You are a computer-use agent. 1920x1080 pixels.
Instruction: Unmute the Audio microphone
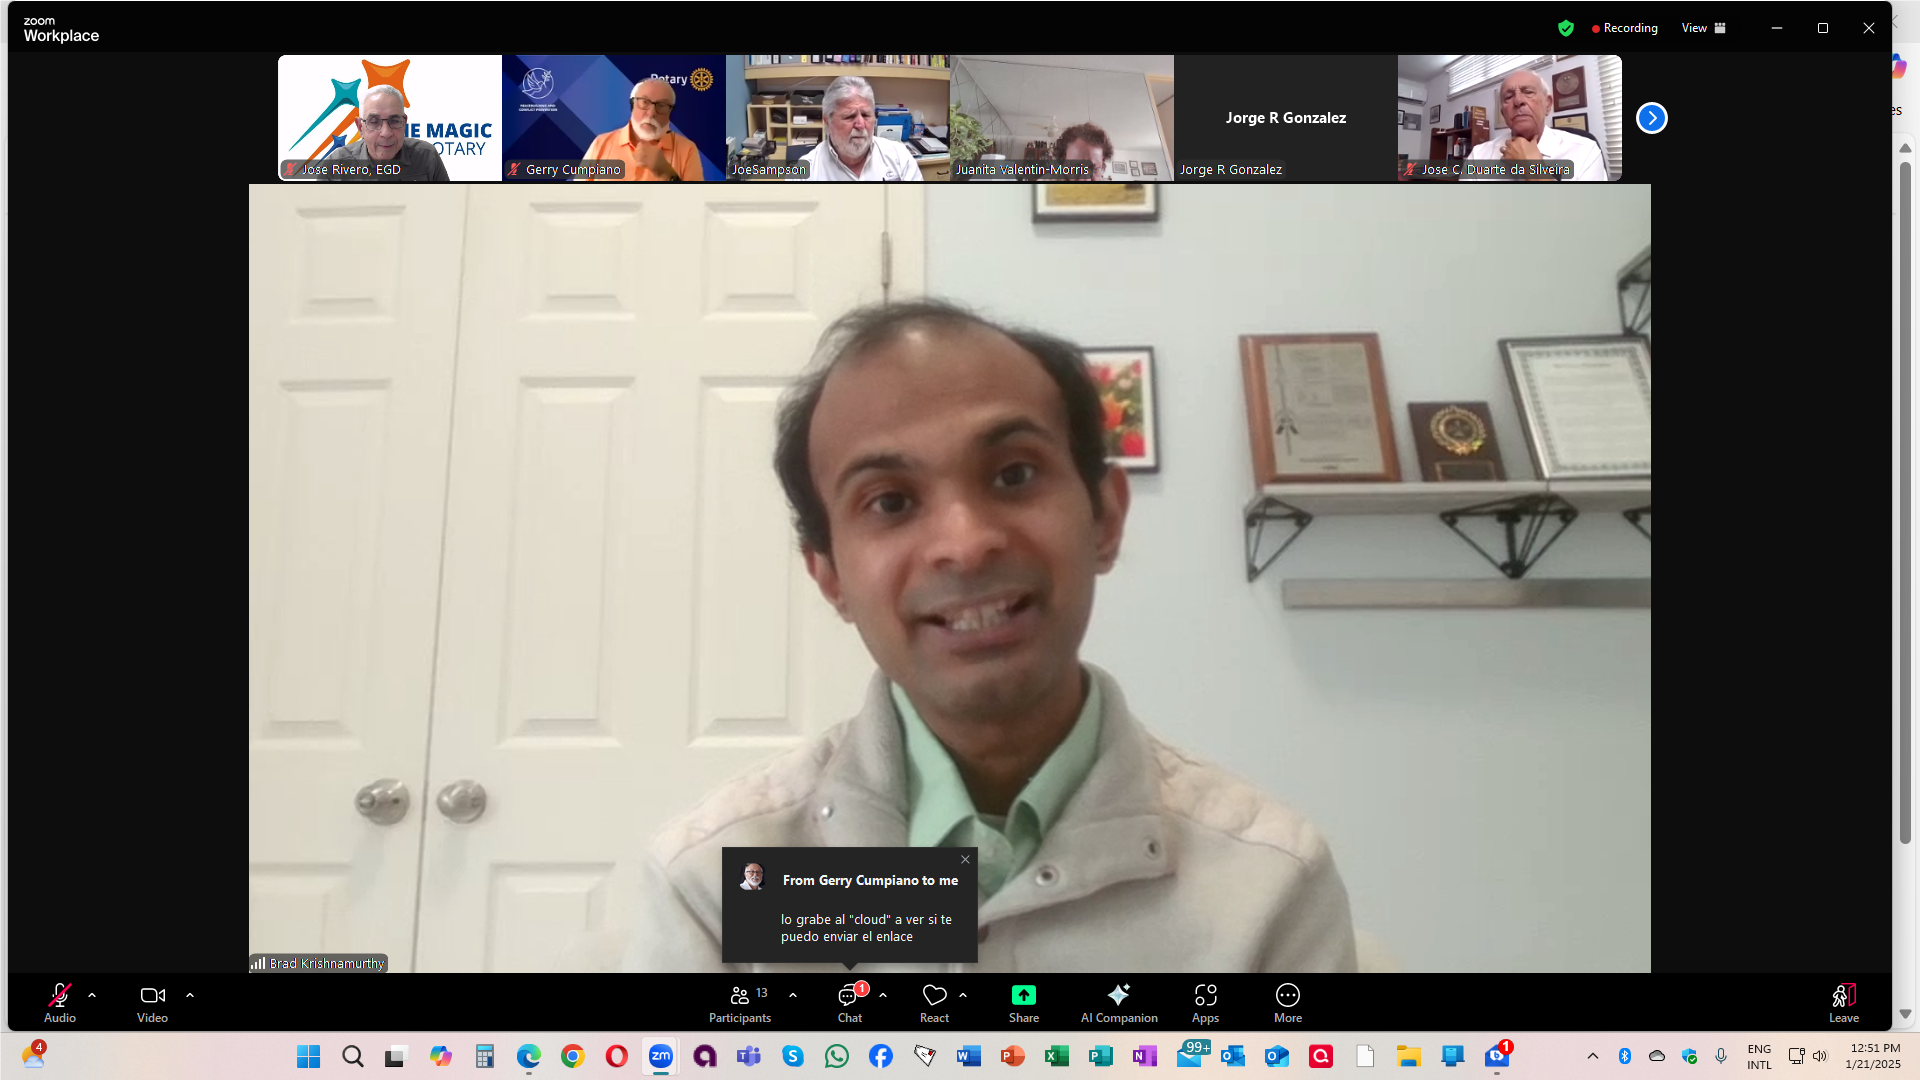tap(60, 996)
